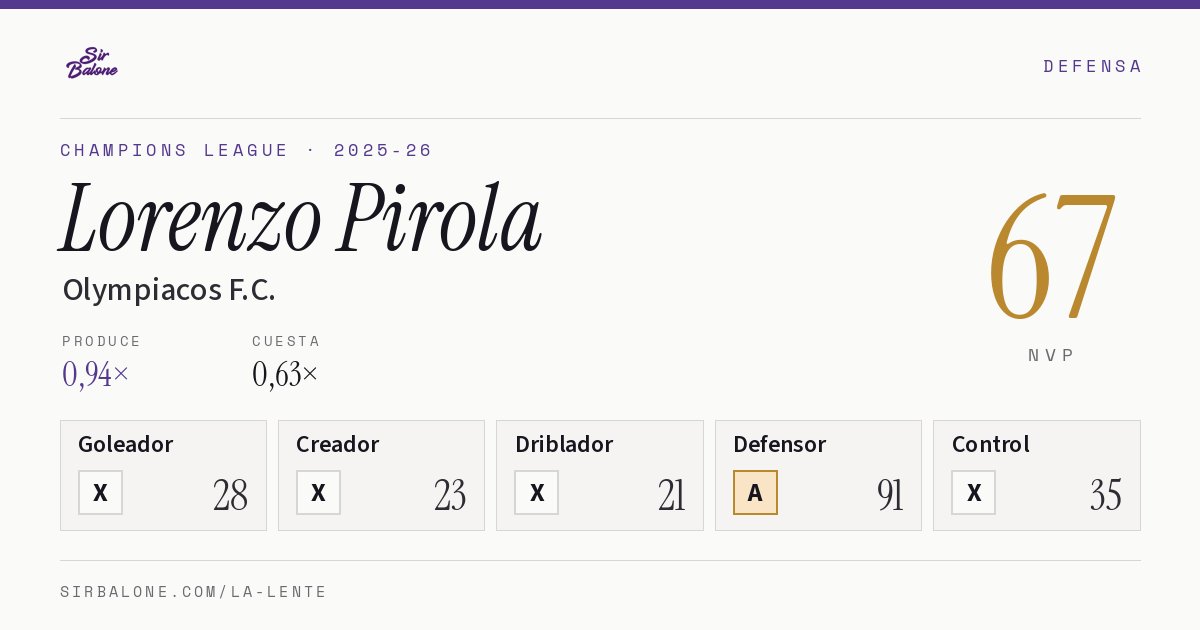Image resolution: width=1200 pixels, height=630 pixels.
Task: Select the X grade badge under Driblador
Action: tap(537, 492)
